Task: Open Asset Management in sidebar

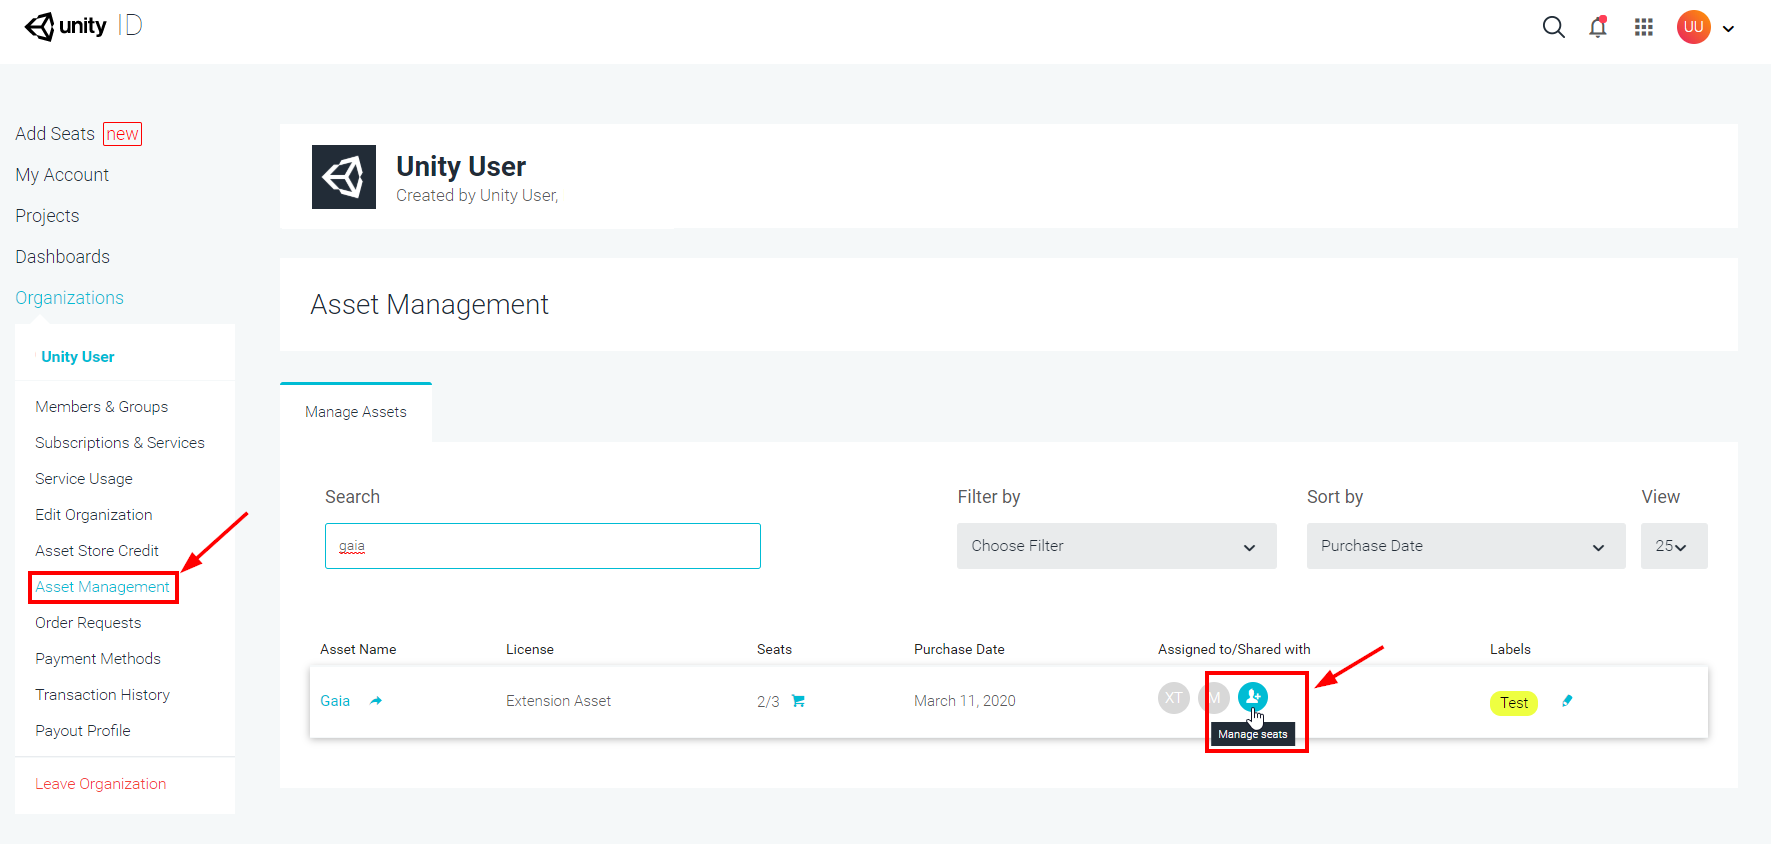Action: (x=102, y=587)
